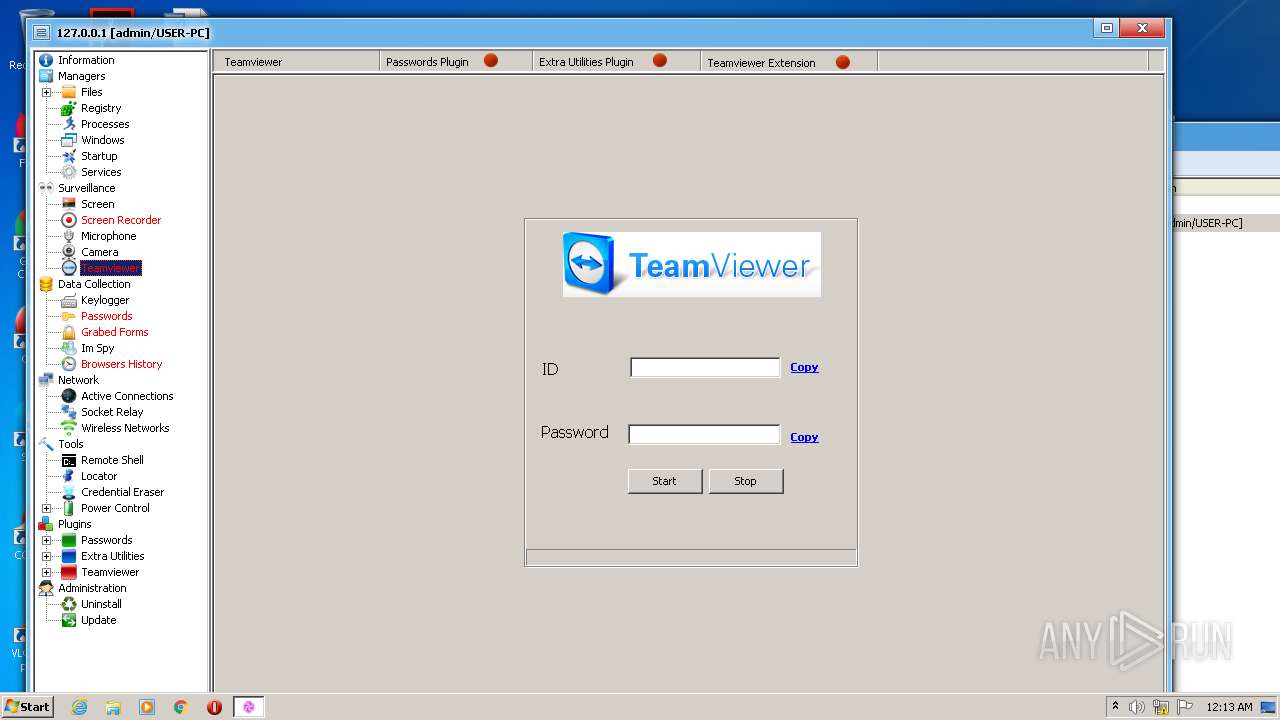Select the Socket Relay icon
Screen dimensions: 1280x720
pos(69,412)
